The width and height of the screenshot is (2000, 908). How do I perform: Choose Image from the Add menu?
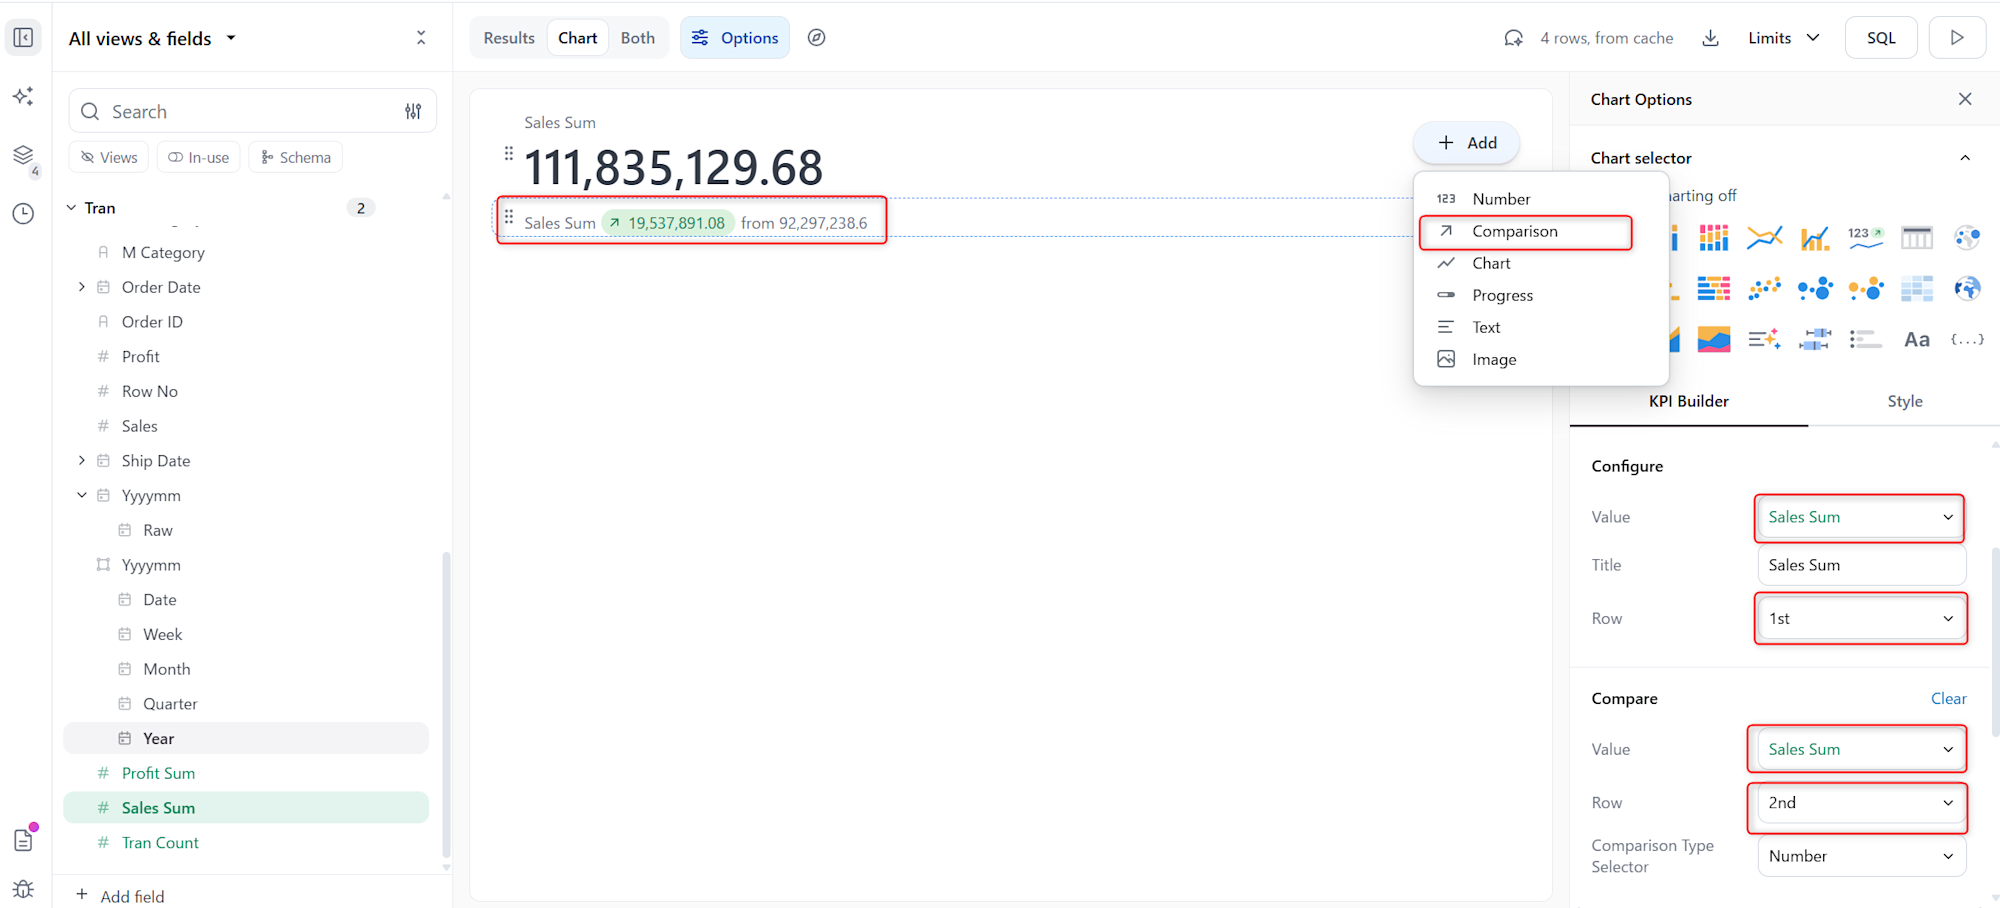coord(1541,359)
